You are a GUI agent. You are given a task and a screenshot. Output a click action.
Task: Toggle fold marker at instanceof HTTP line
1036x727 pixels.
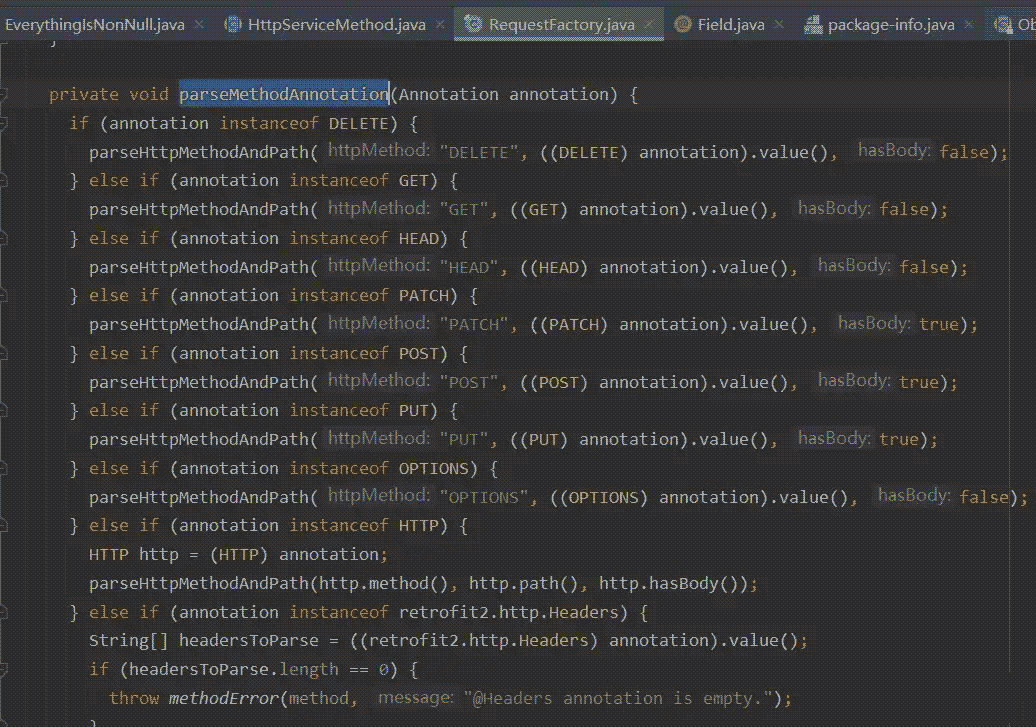tap(3, 525)
